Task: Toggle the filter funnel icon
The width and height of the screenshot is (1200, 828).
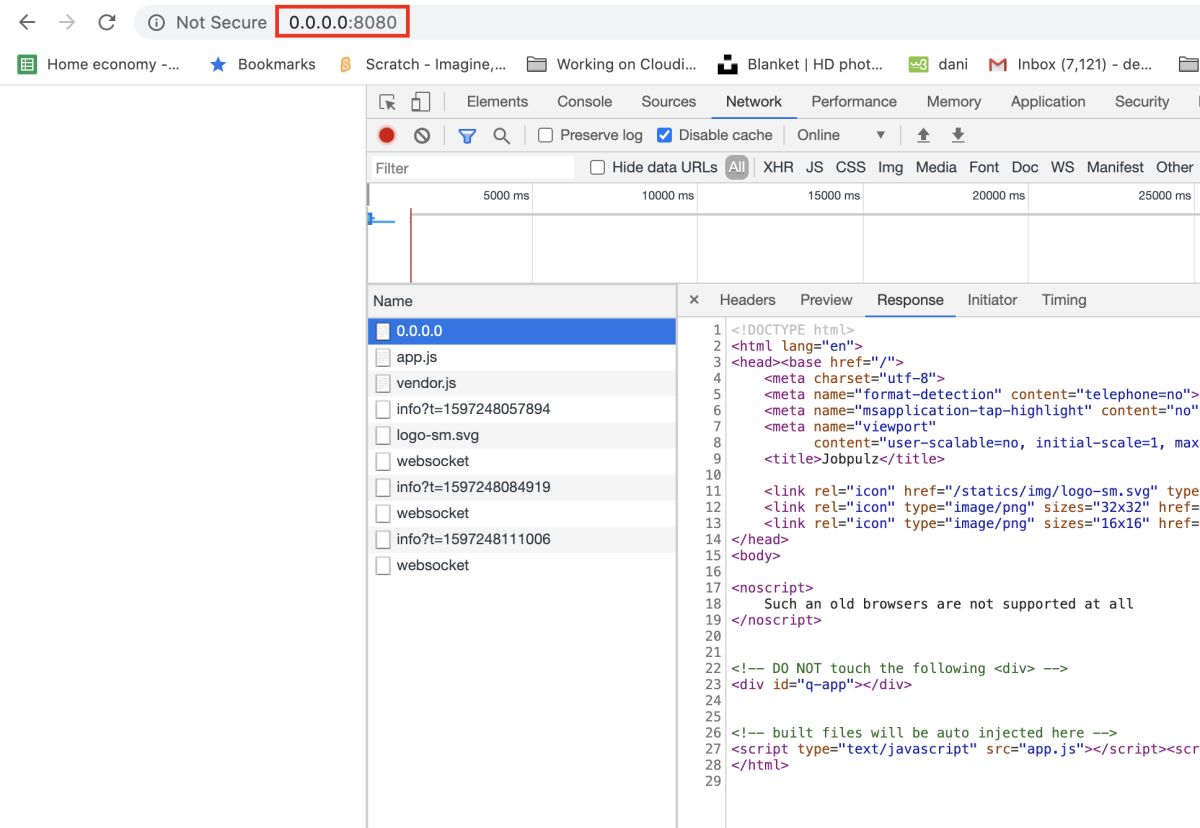Action: click(467, 135)
